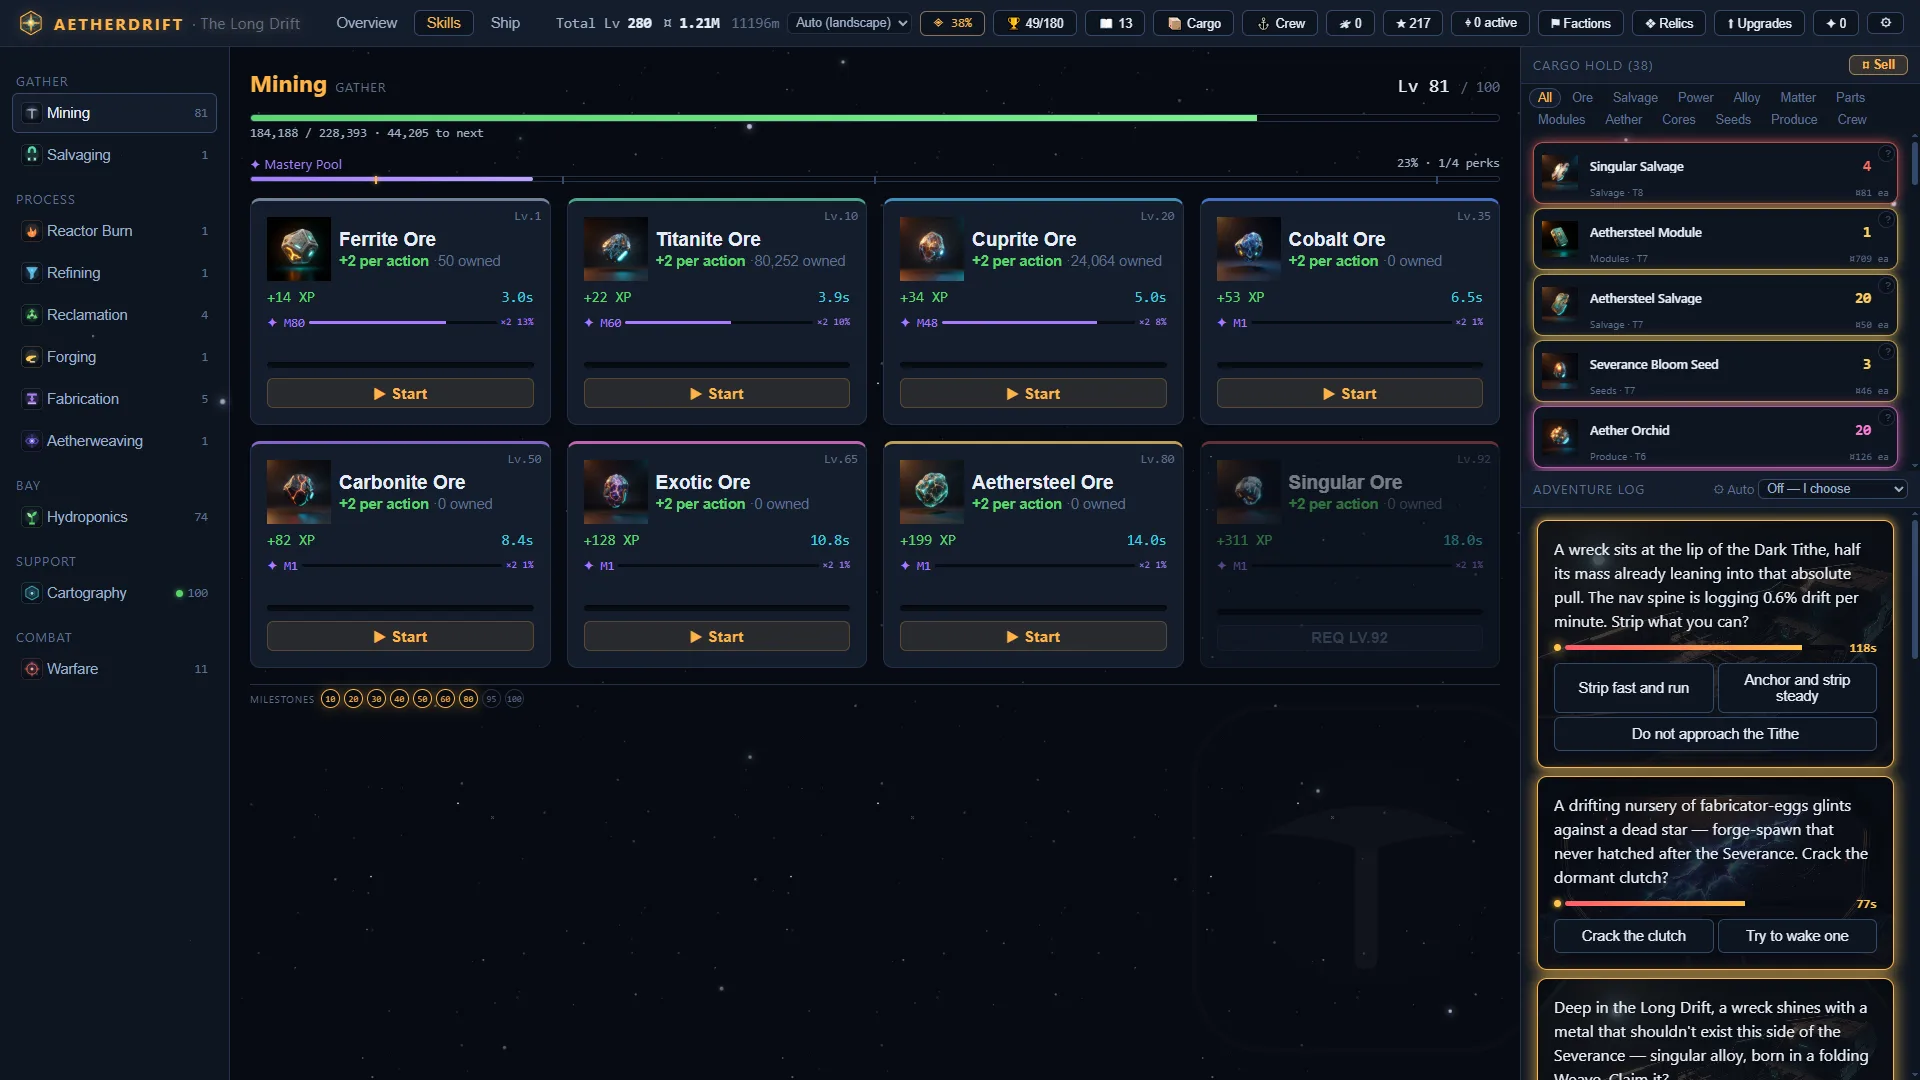The width and height of the screenshot is (1920, 1080).
Task: Click the Severance Bloom Seed cargo icon
Action: 1559,370
